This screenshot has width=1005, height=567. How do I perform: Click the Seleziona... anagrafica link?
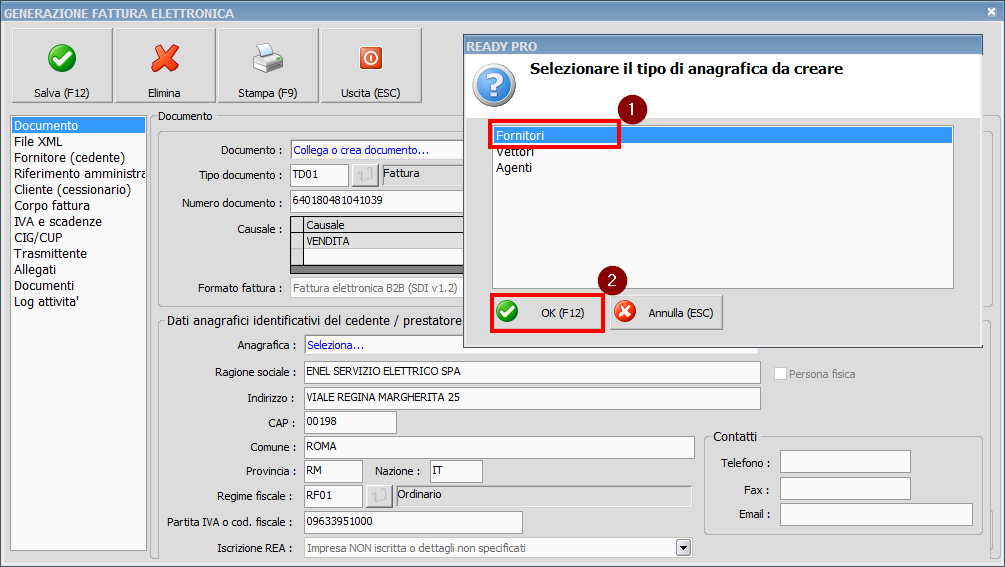(336, 345)
